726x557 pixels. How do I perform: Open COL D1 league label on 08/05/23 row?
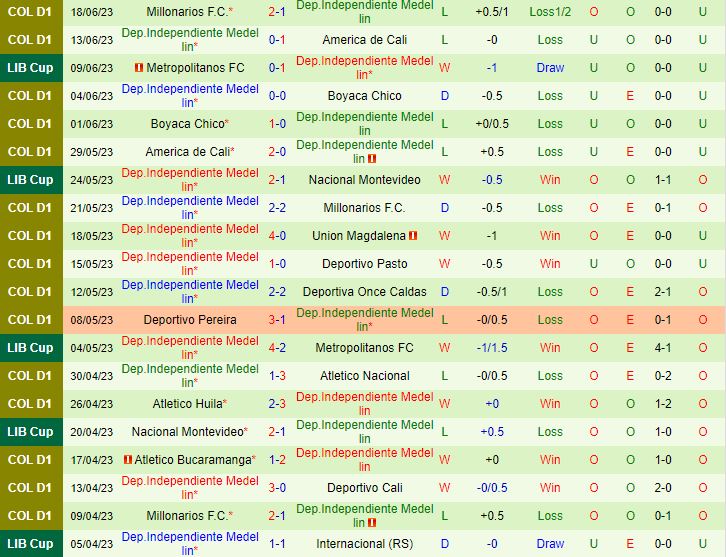coord(30,319)
